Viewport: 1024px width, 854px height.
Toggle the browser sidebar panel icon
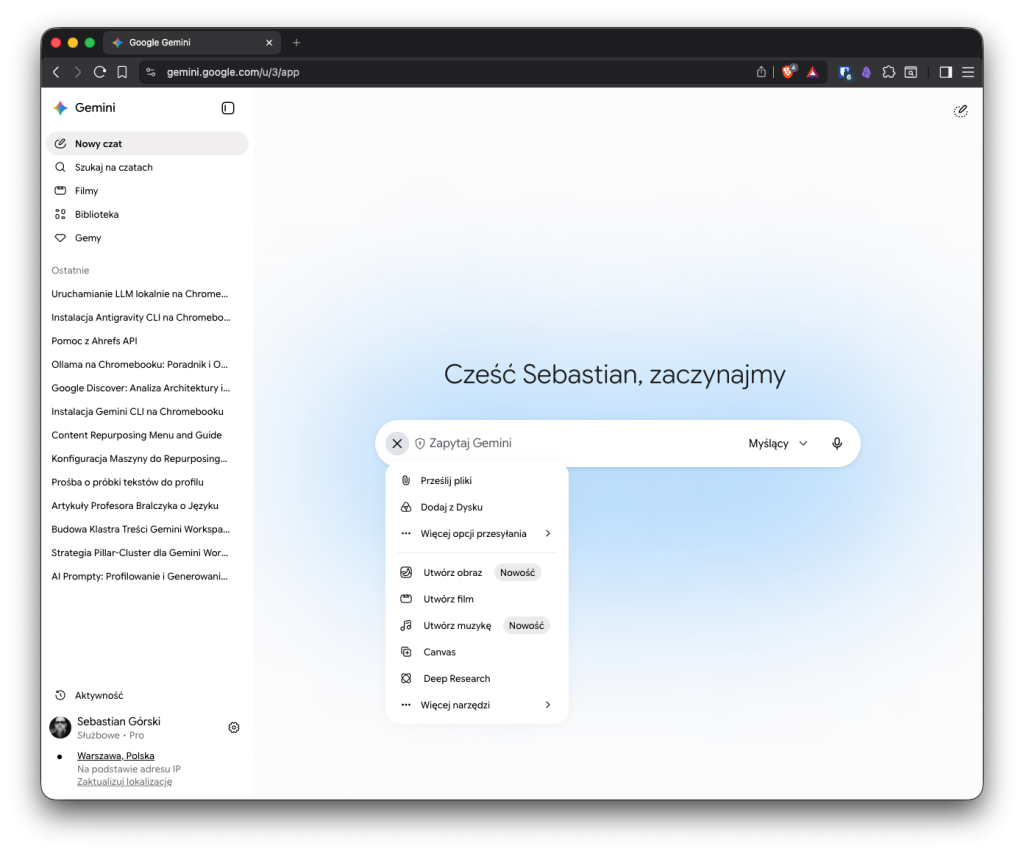click(x=945, y=72)
